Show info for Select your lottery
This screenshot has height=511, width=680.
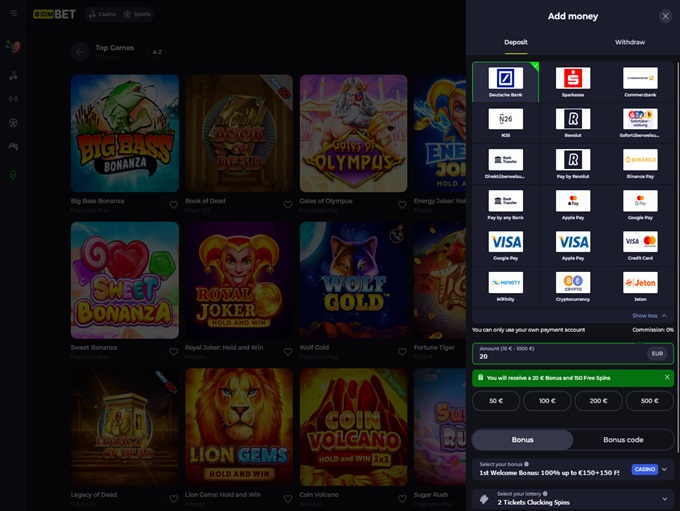pos(545,494)
